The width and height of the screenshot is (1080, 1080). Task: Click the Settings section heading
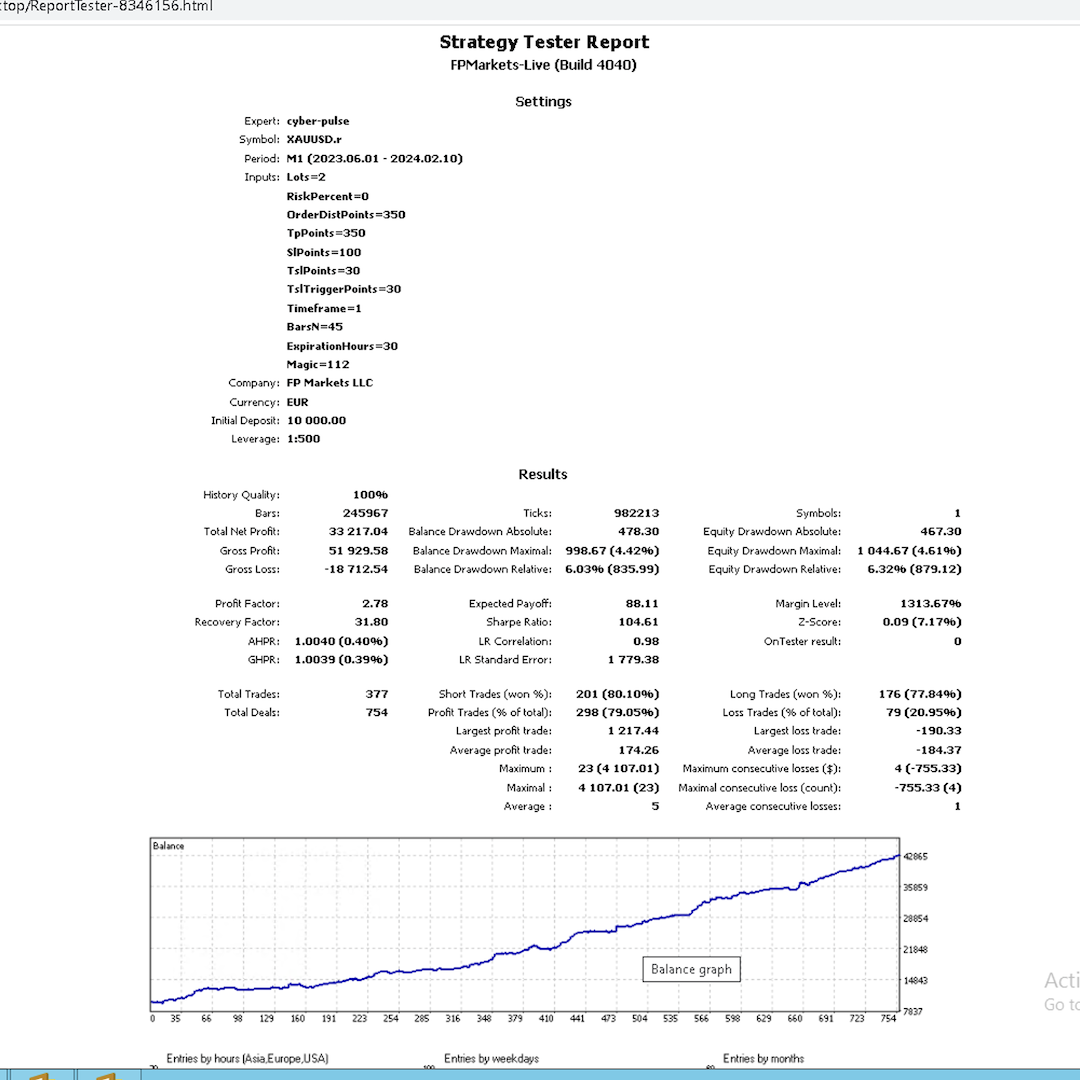click(543, 101)
